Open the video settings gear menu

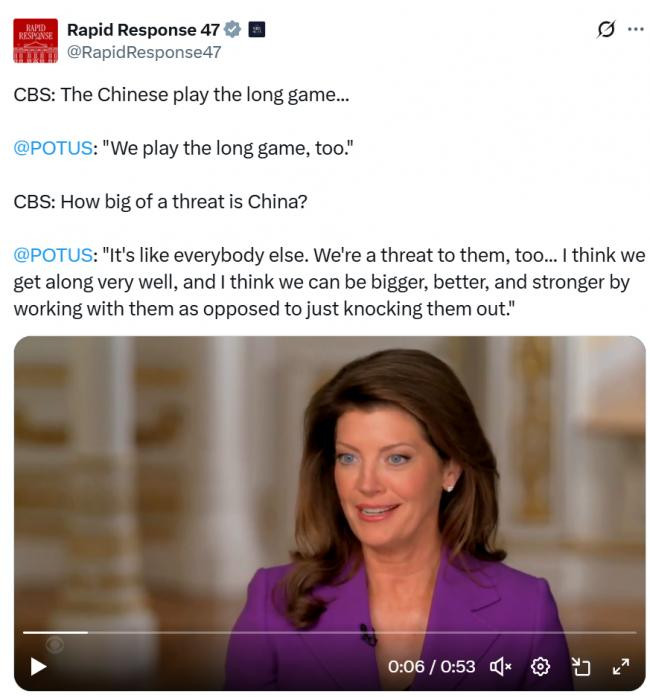tap(540, 667)
